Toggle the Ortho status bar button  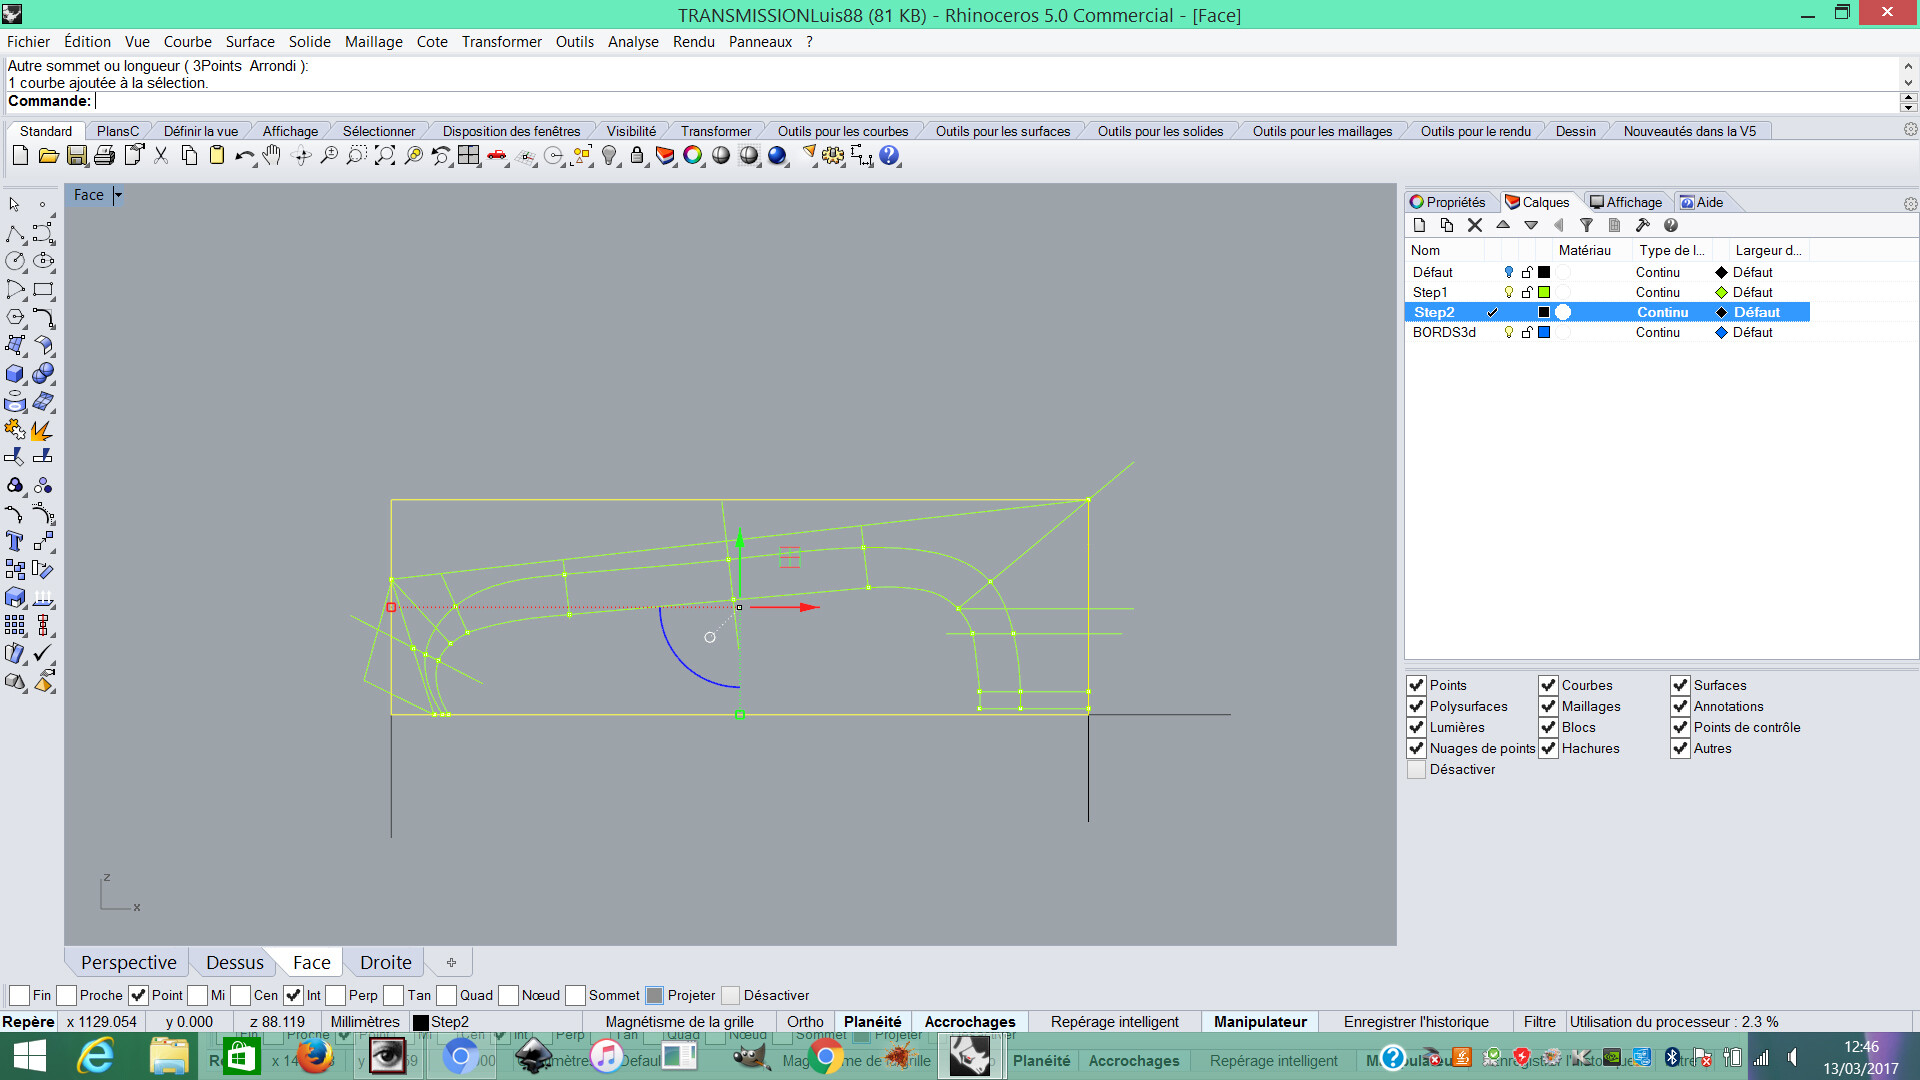804,1022
